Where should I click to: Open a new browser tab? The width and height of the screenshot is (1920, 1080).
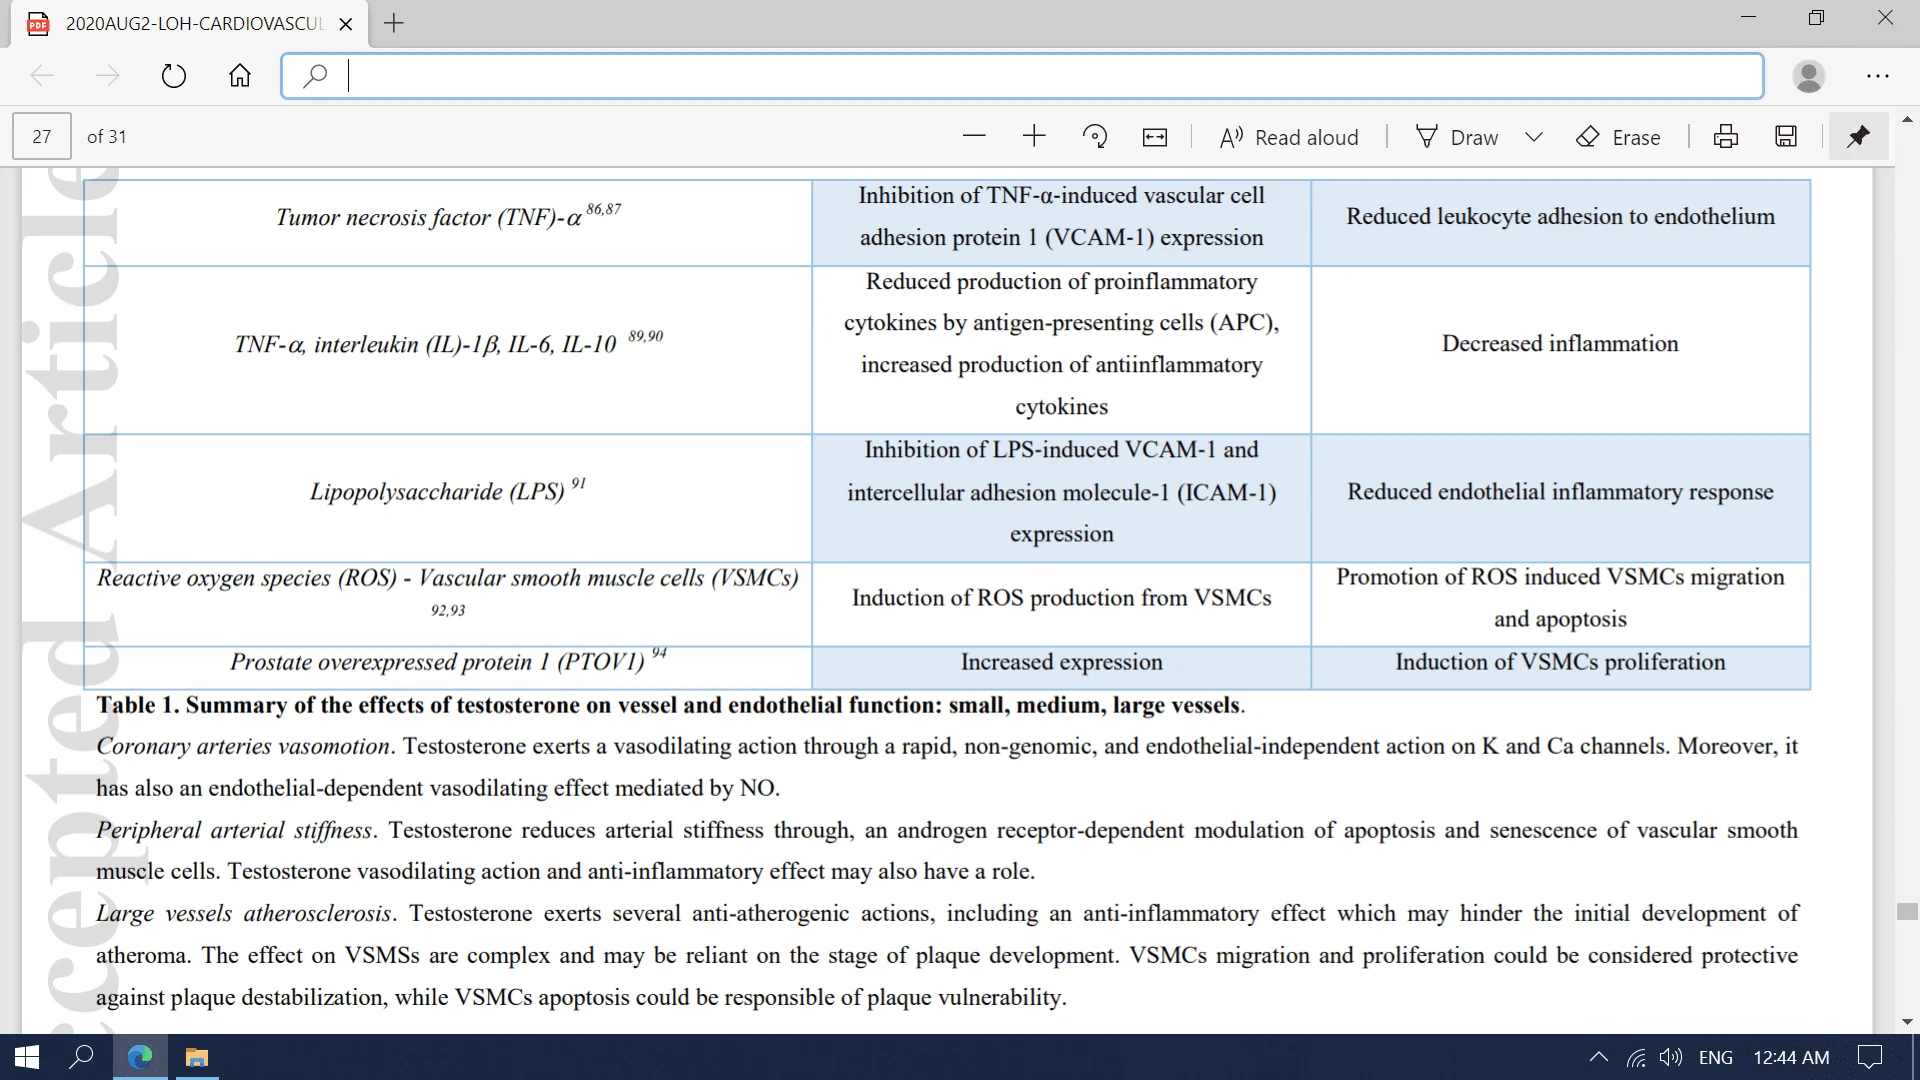pos(394,23)
